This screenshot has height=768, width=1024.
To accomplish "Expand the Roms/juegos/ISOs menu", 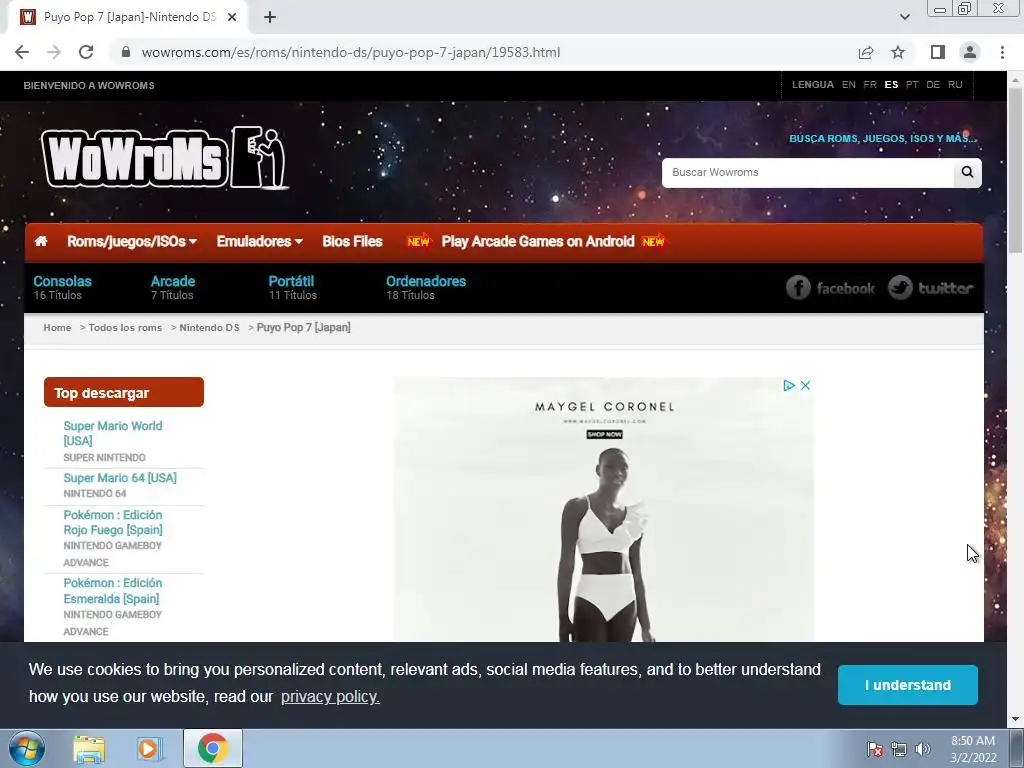I will coord(132,242).
